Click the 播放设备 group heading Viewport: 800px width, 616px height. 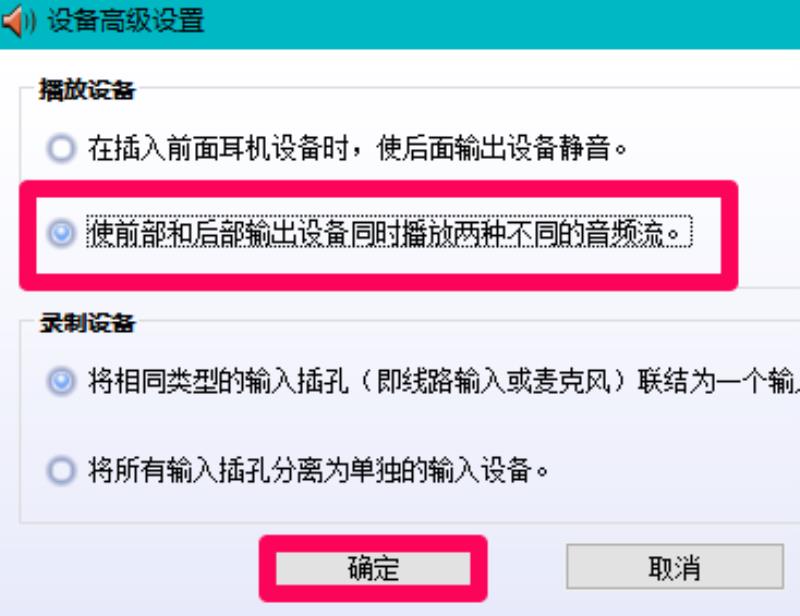(87, 90)
